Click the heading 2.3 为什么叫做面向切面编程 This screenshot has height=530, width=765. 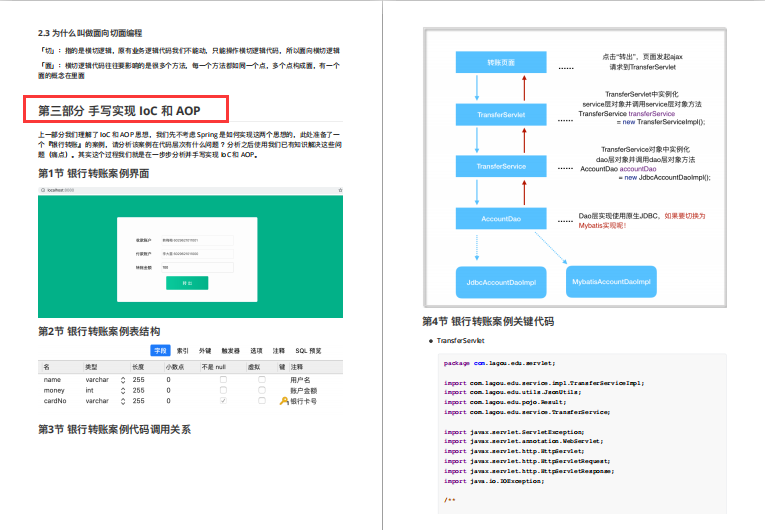click(x=90, y=33)
